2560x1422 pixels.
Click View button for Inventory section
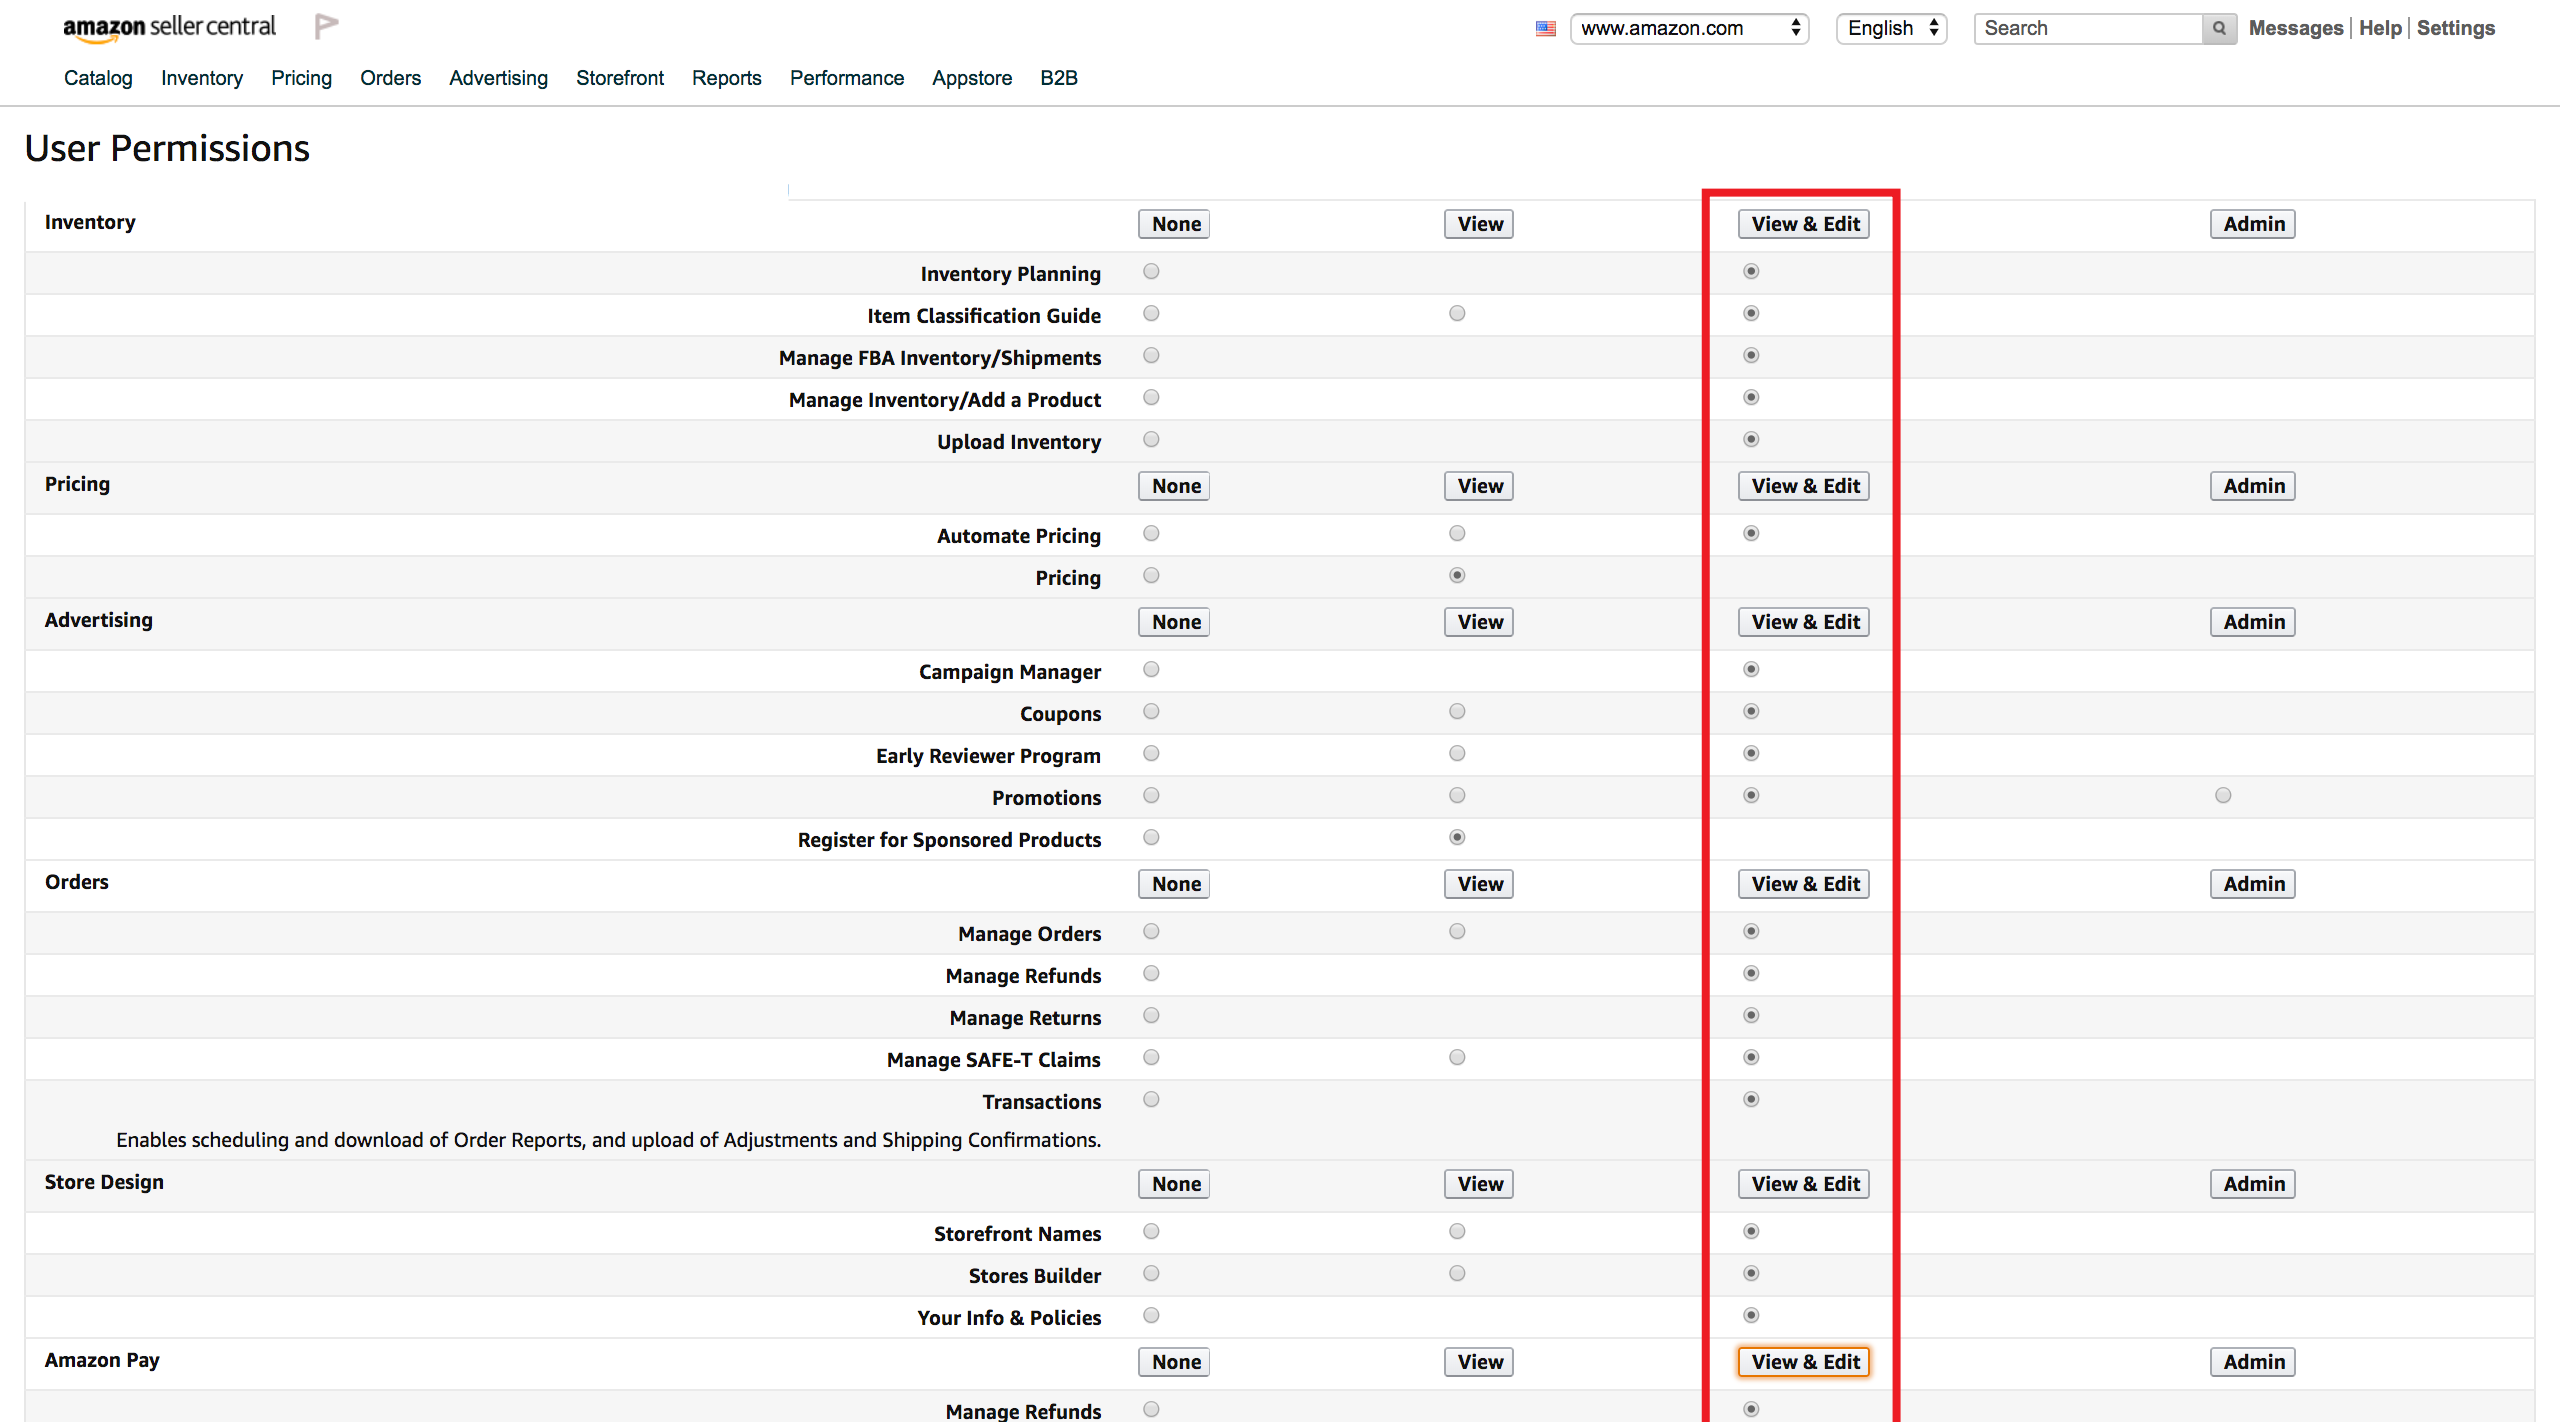click(x=1479, y=224)
